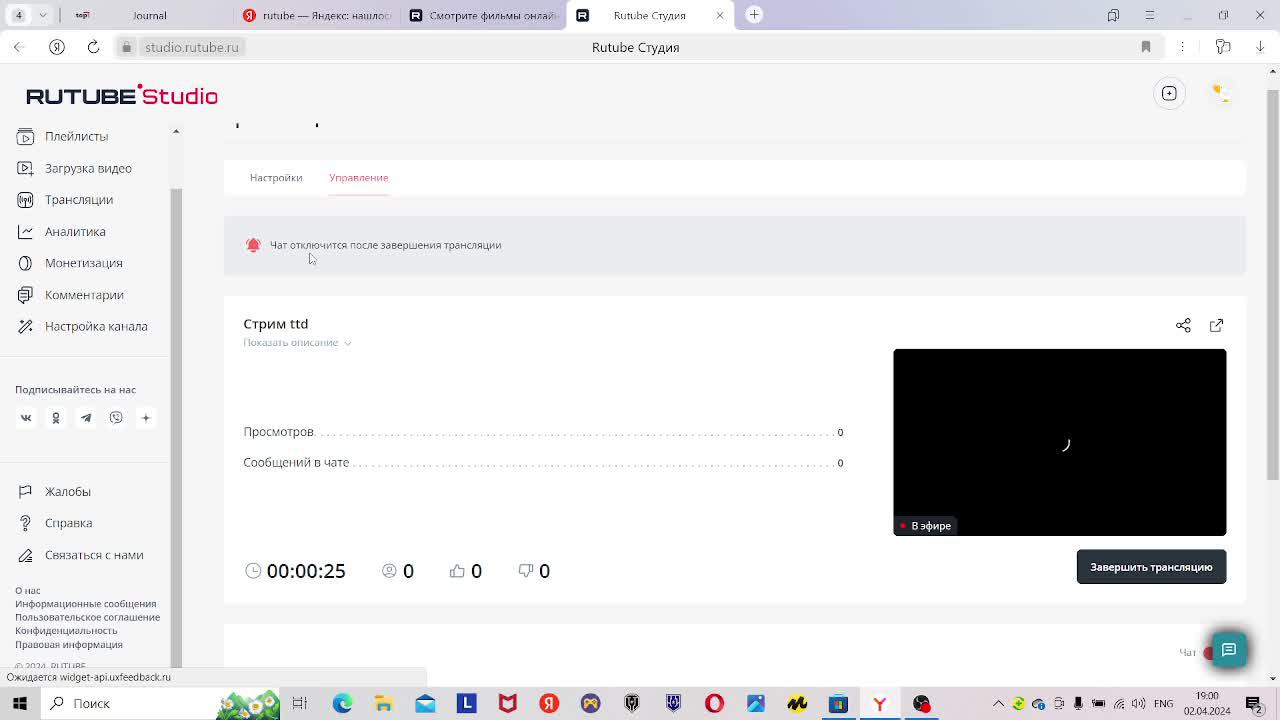Switch to the Journal browser tab
1280x720 pixels.
pyautogui.click(x=150, y=15)
